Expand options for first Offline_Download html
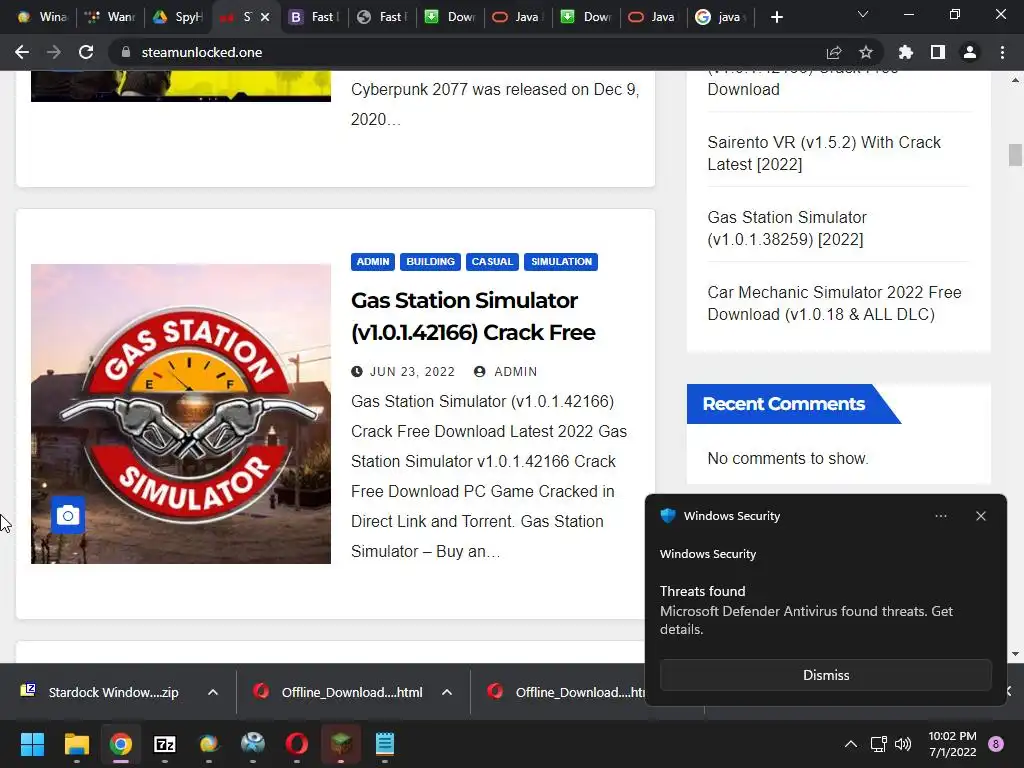The image size is (1024, 768). pos(447,692)
